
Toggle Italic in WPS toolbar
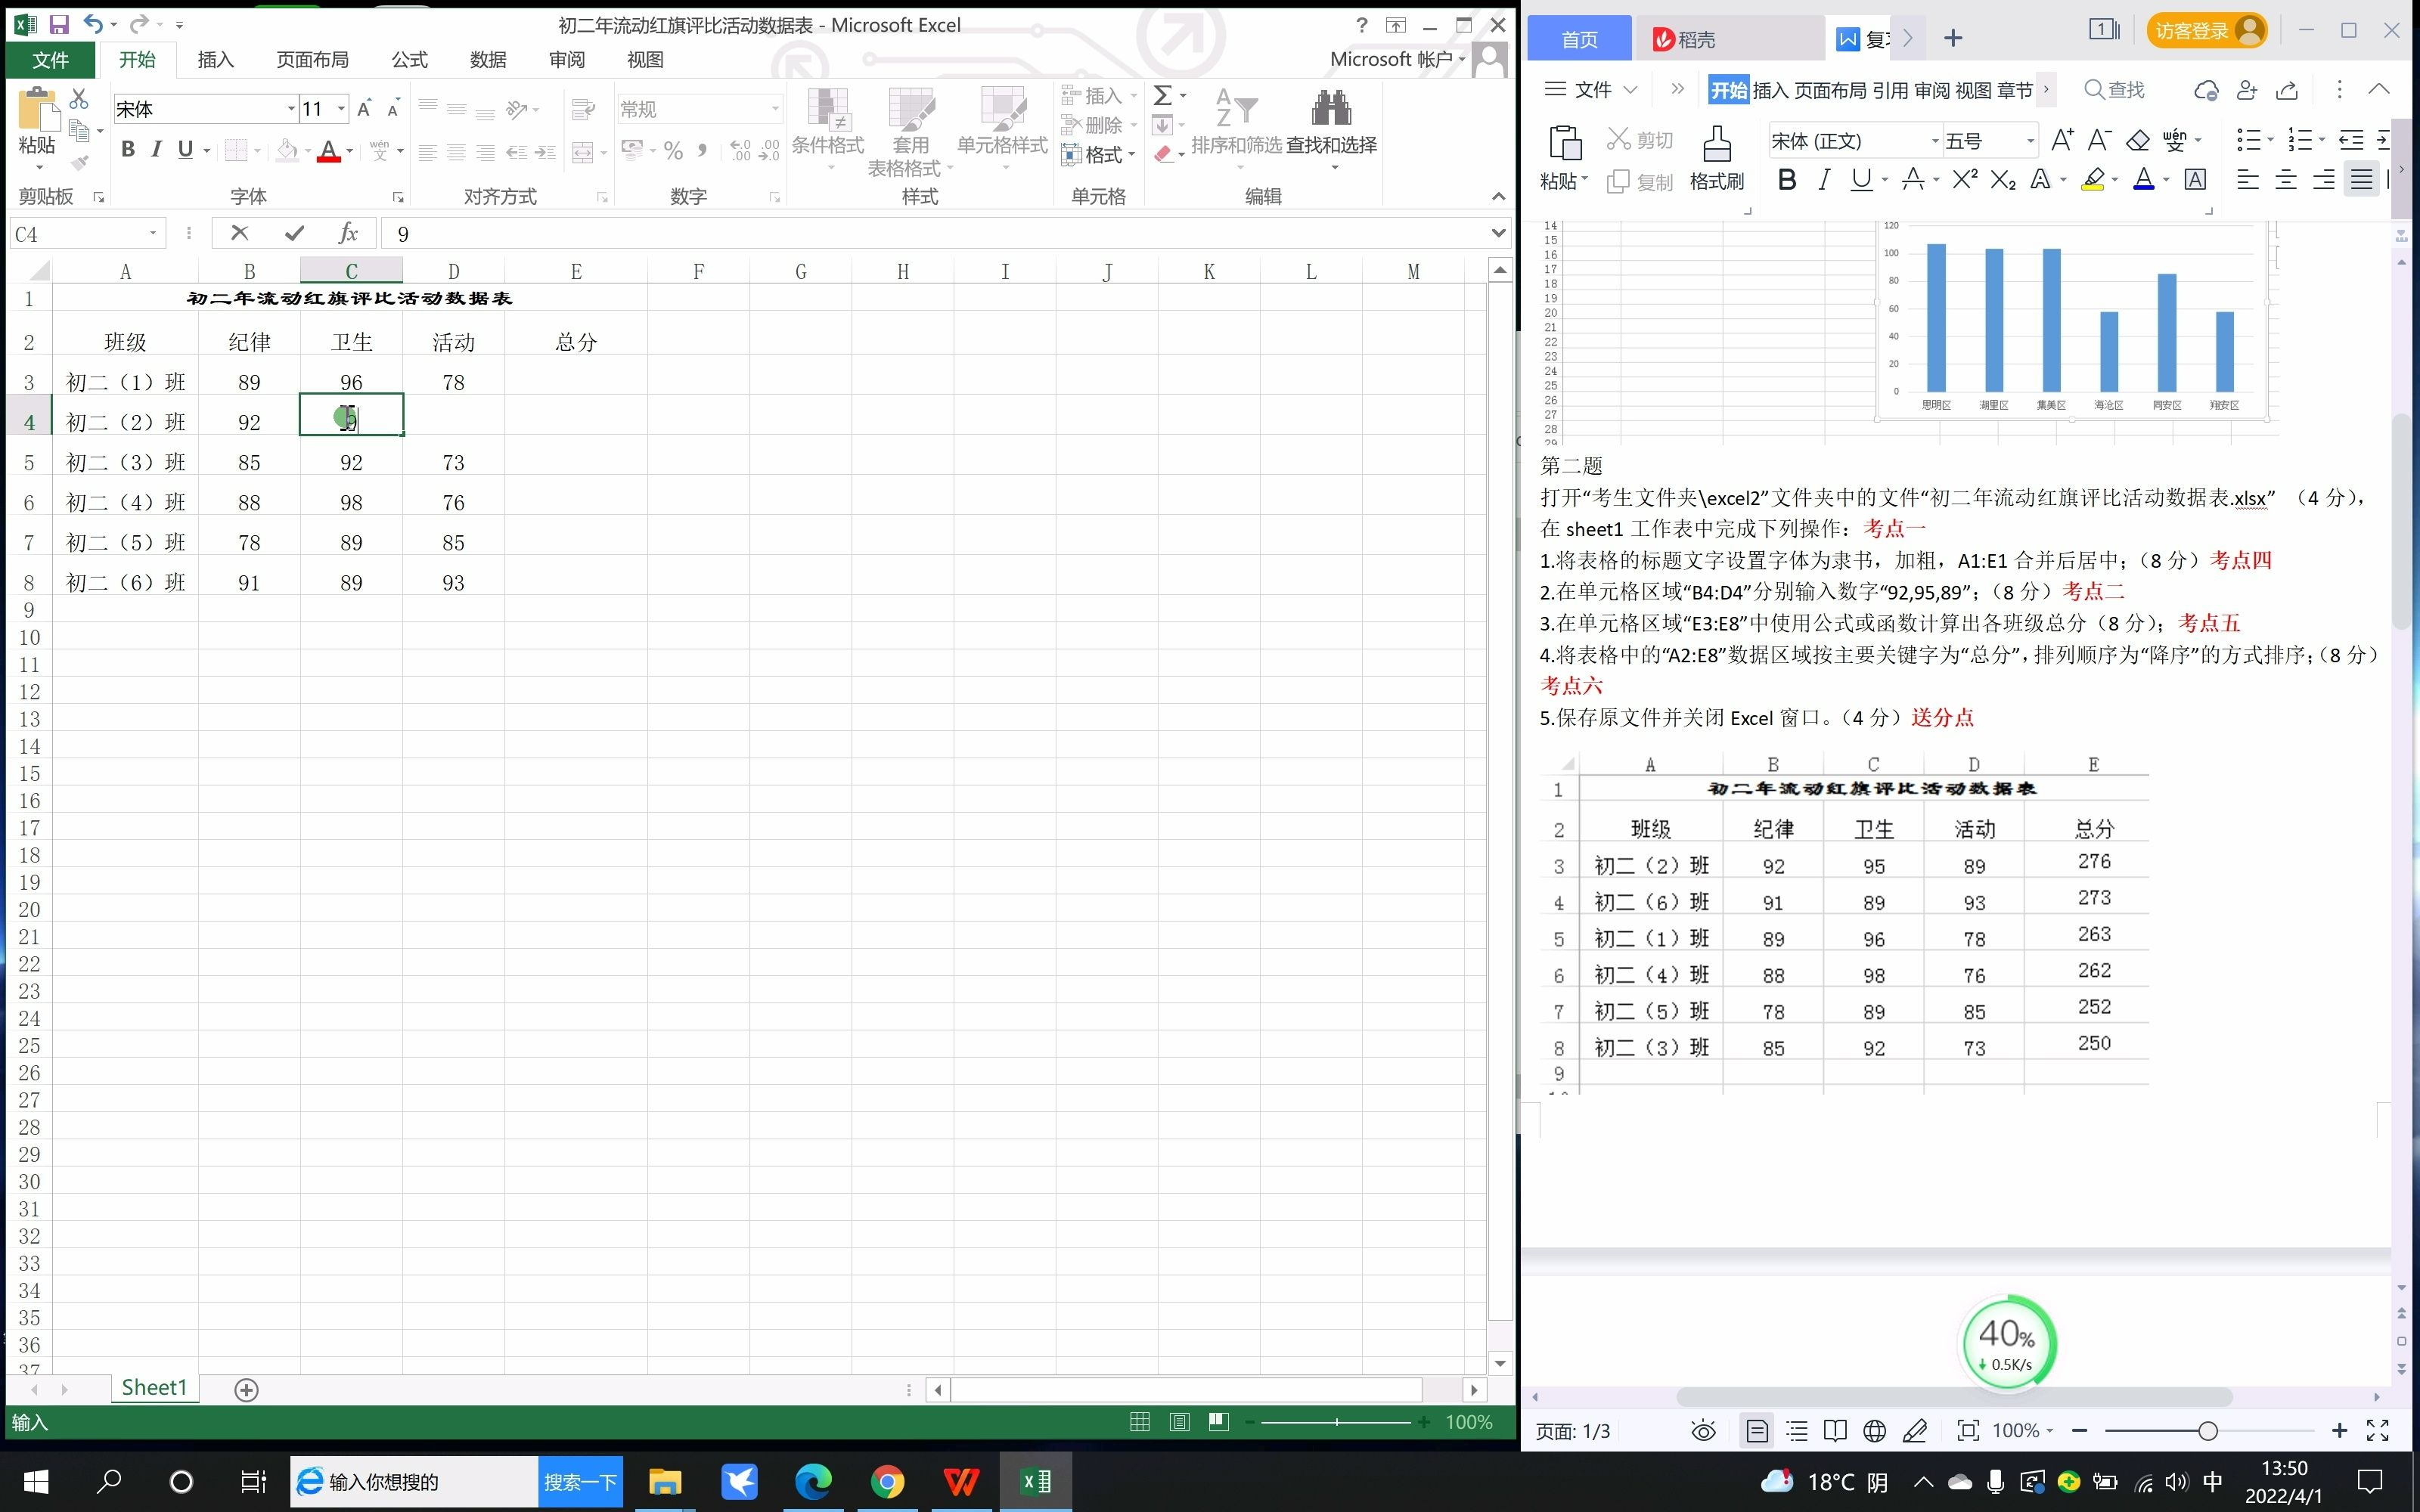(x=1825, y=179)
